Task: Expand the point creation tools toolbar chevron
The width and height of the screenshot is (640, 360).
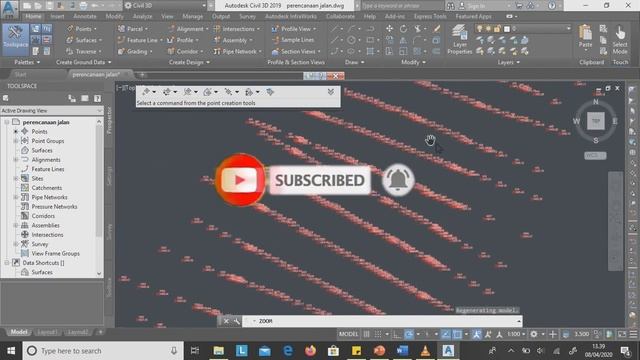Action: pyautogui.click(x=331, y=92)
